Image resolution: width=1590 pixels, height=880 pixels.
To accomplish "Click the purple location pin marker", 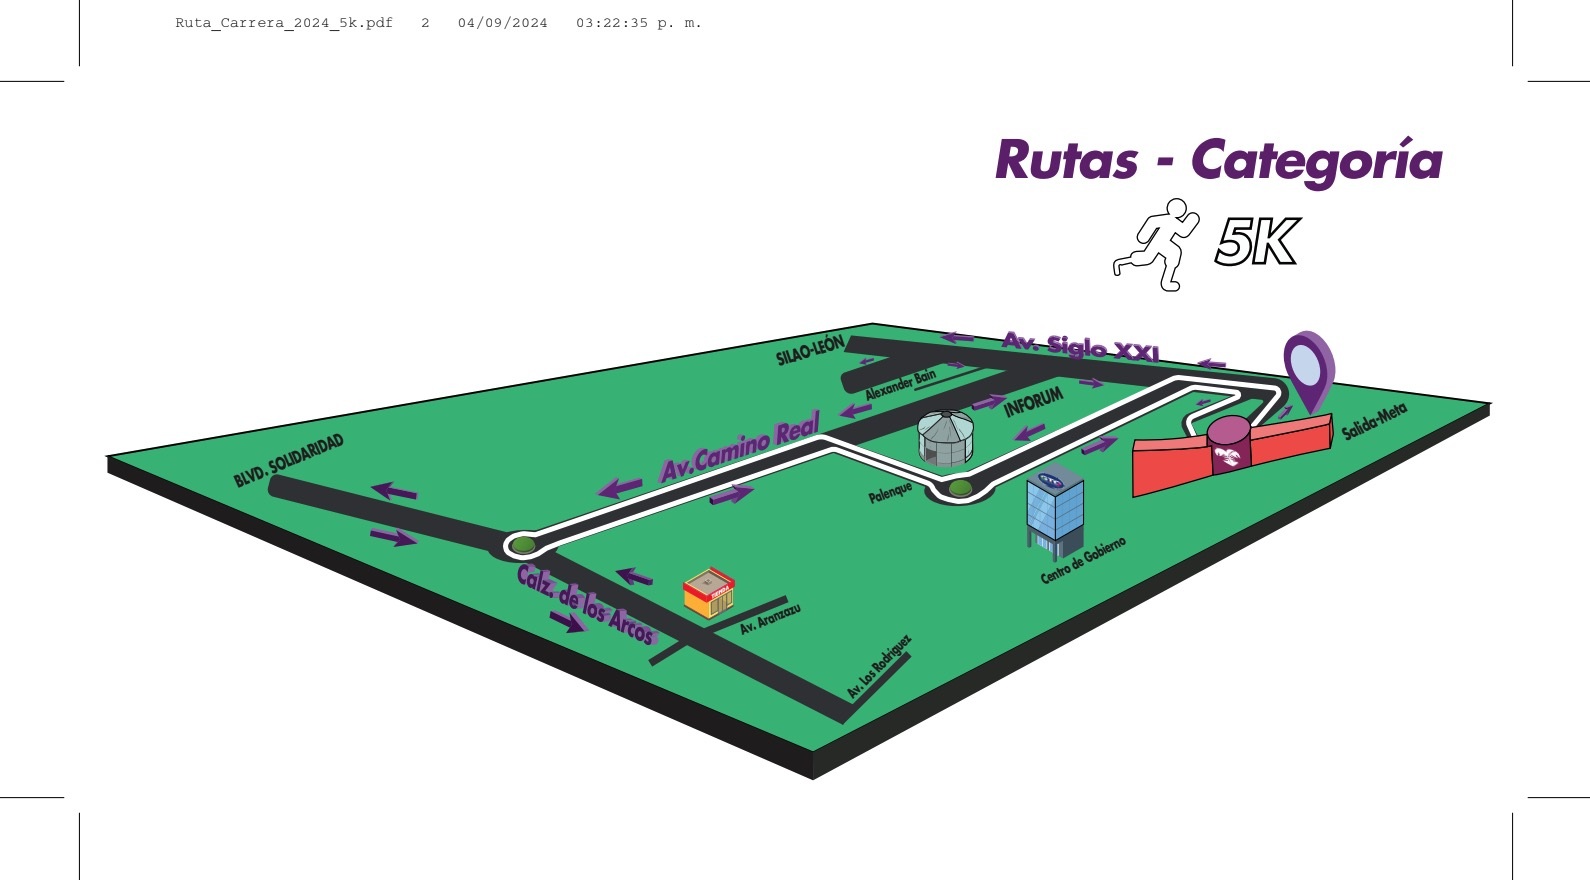I will 1308,366.
